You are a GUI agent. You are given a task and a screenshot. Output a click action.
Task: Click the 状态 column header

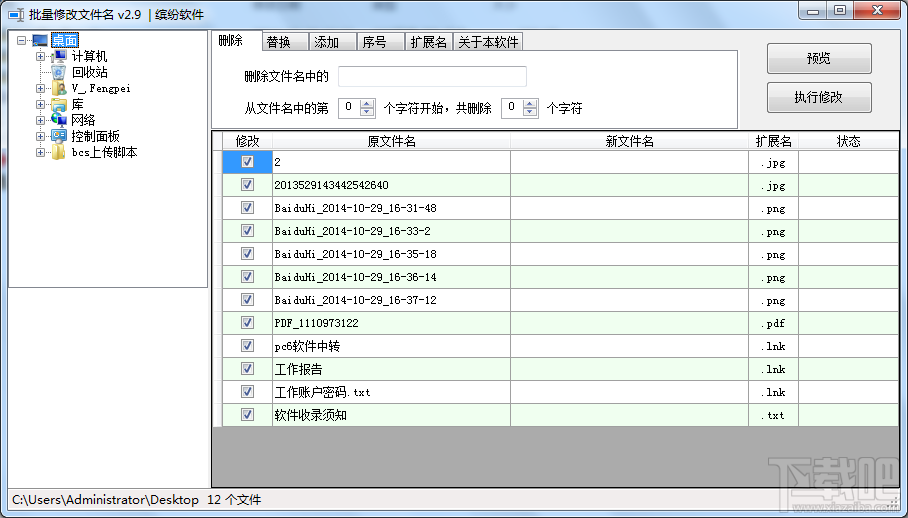848,141
